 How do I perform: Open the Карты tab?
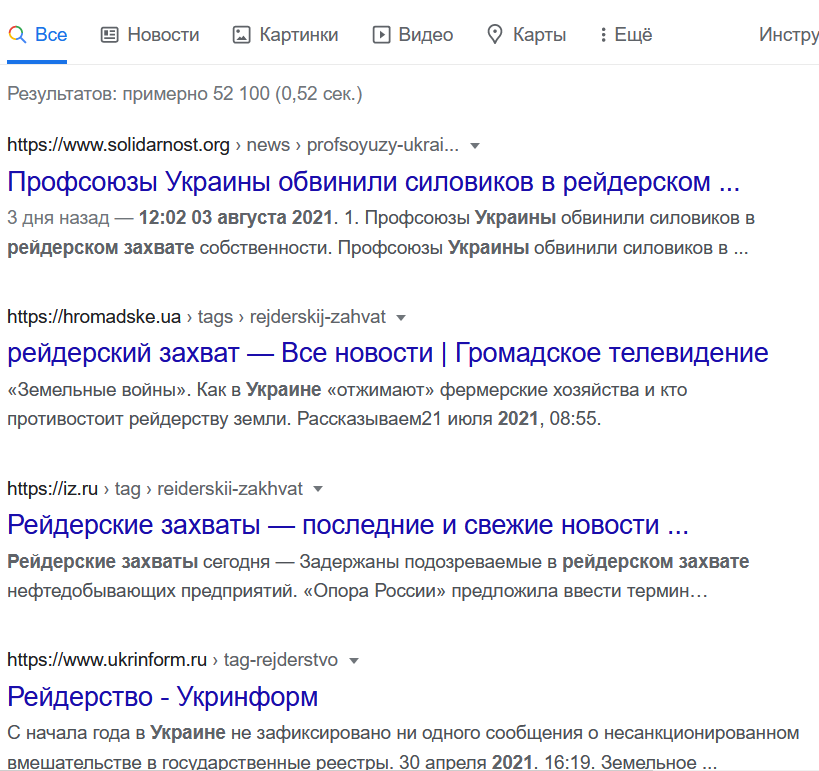pyautogui.click(x=526, y=34)
